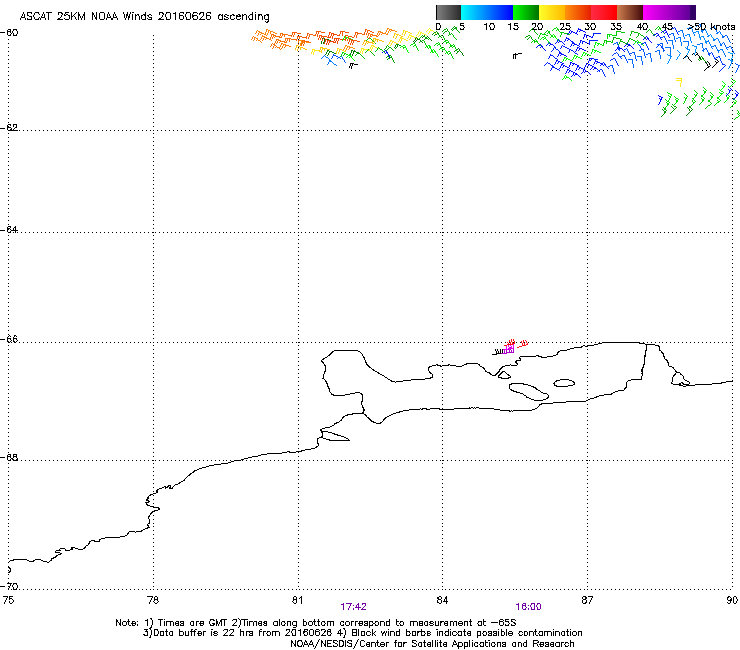Click the 87 longitude axis label
This screenshot has height=650, width=740.
587,600
